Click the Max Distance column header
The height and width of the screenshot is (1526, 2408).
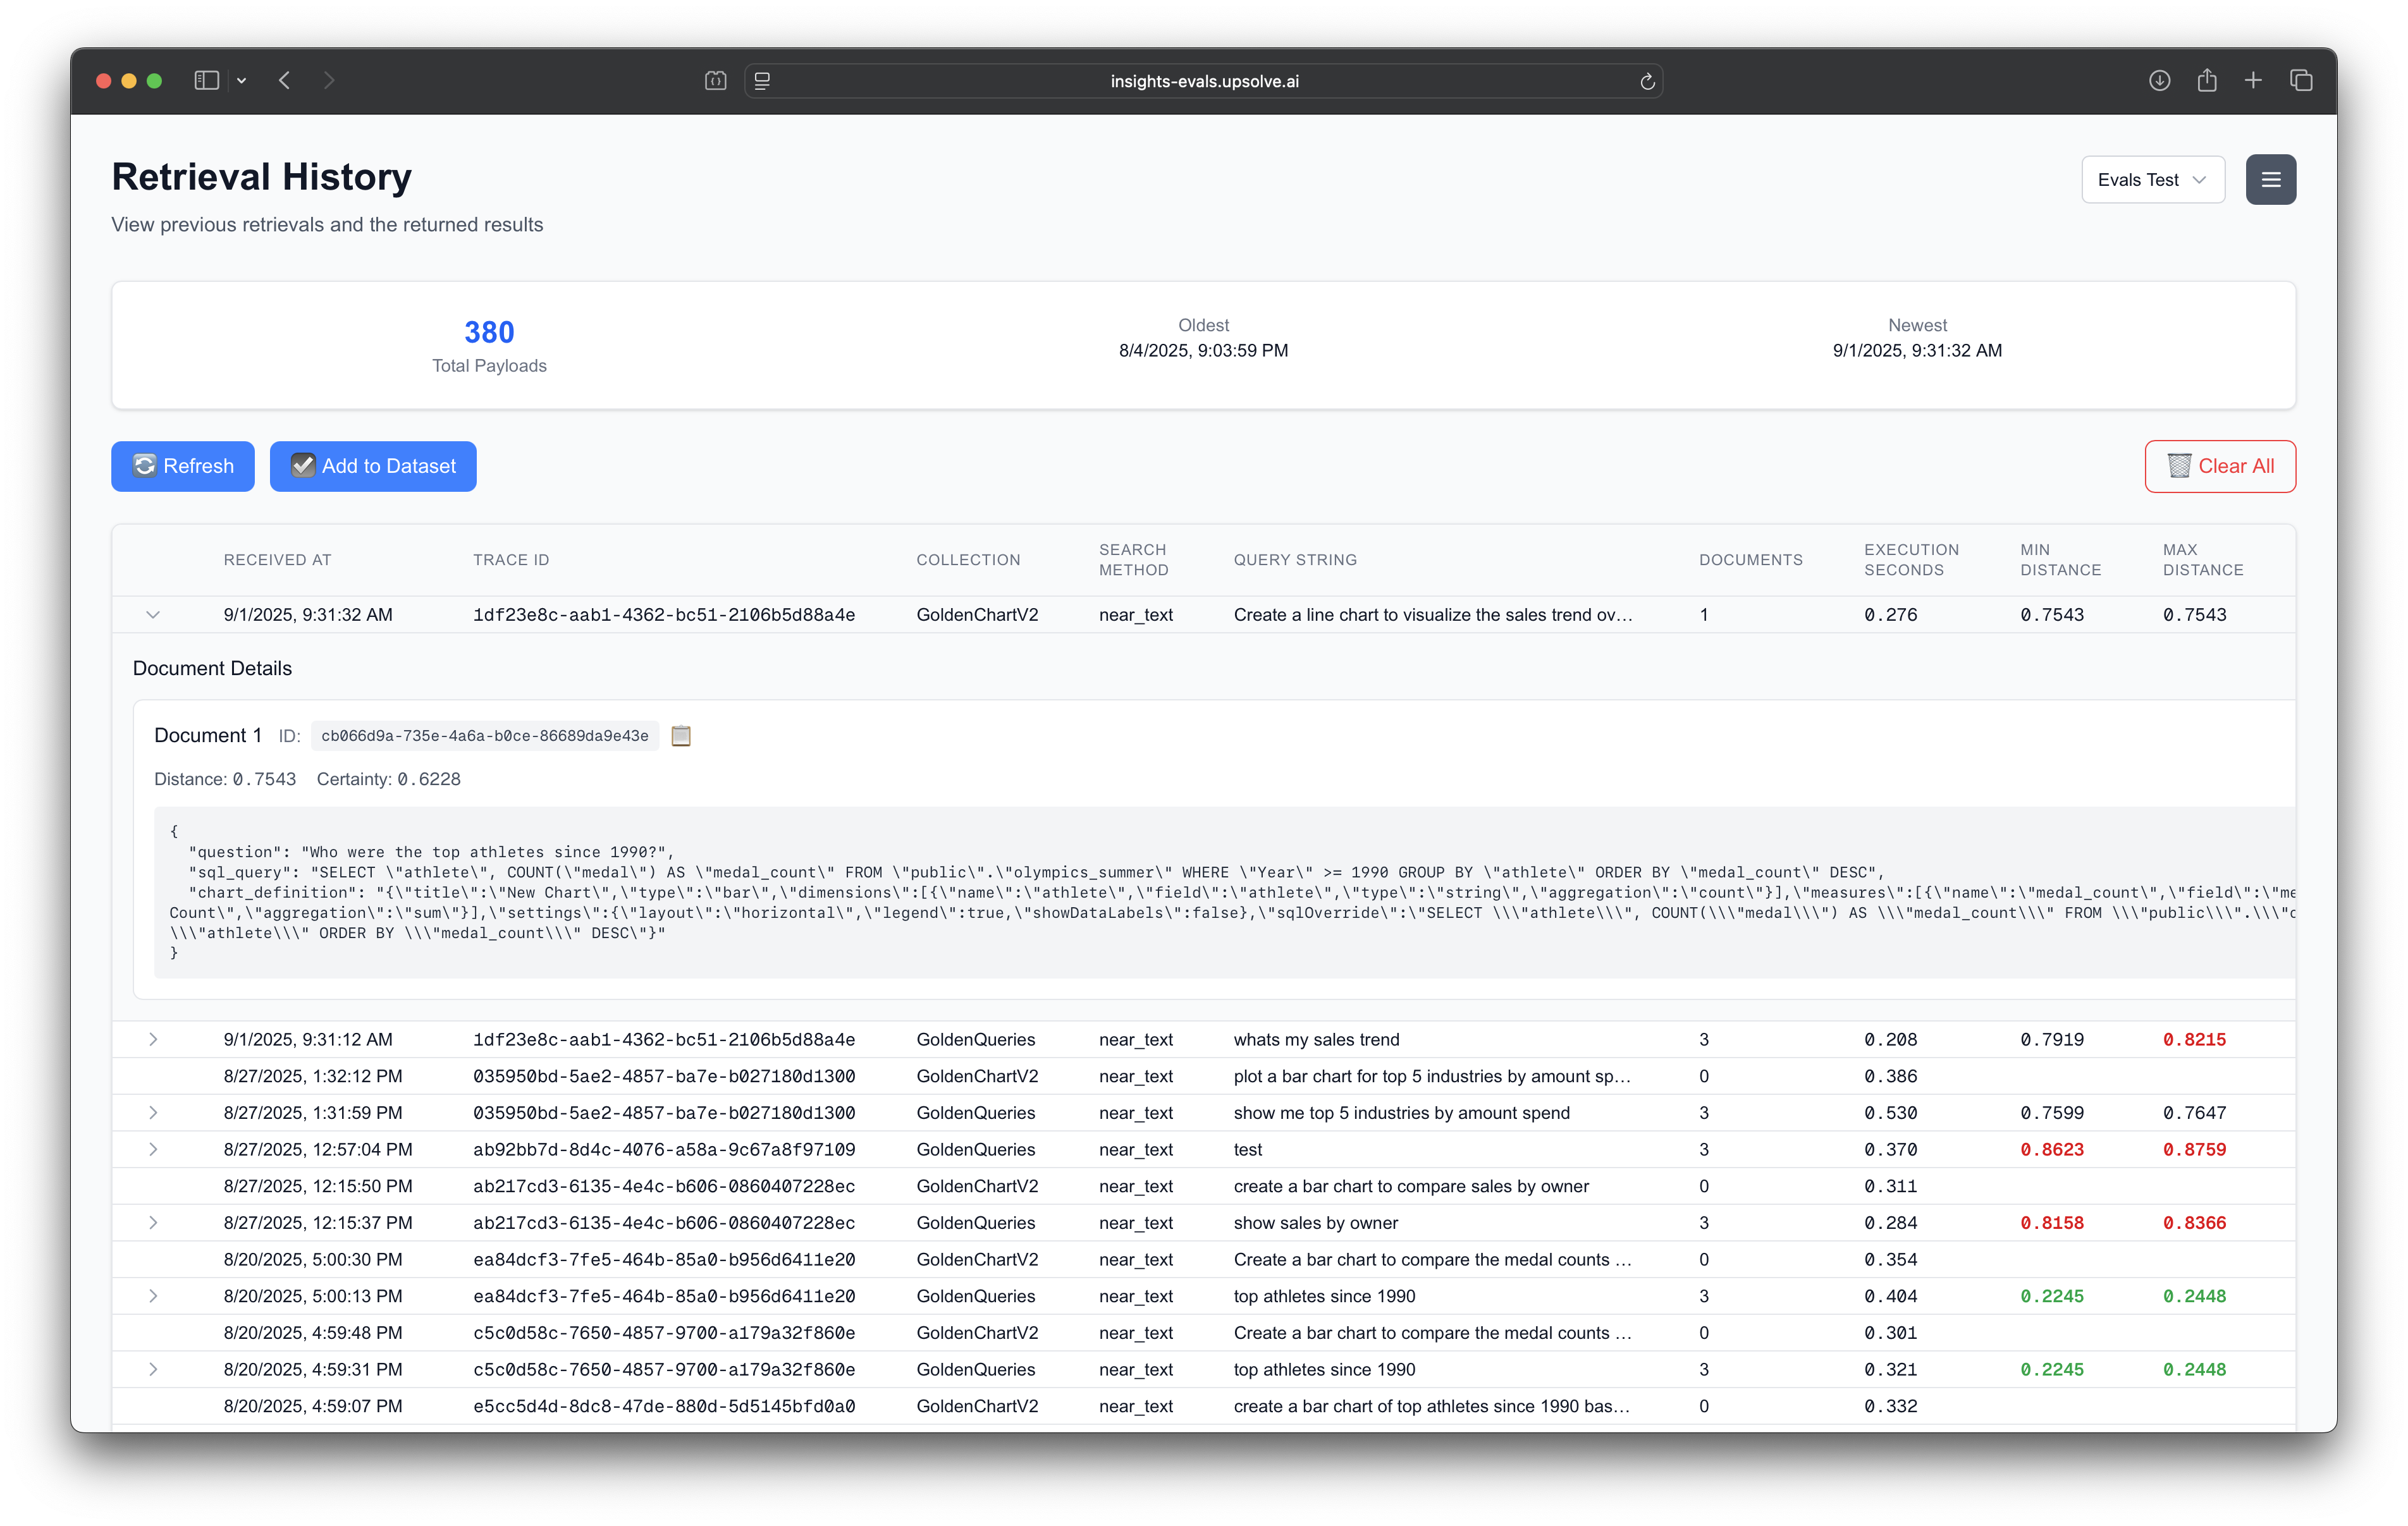click(x=2202, y=560)
